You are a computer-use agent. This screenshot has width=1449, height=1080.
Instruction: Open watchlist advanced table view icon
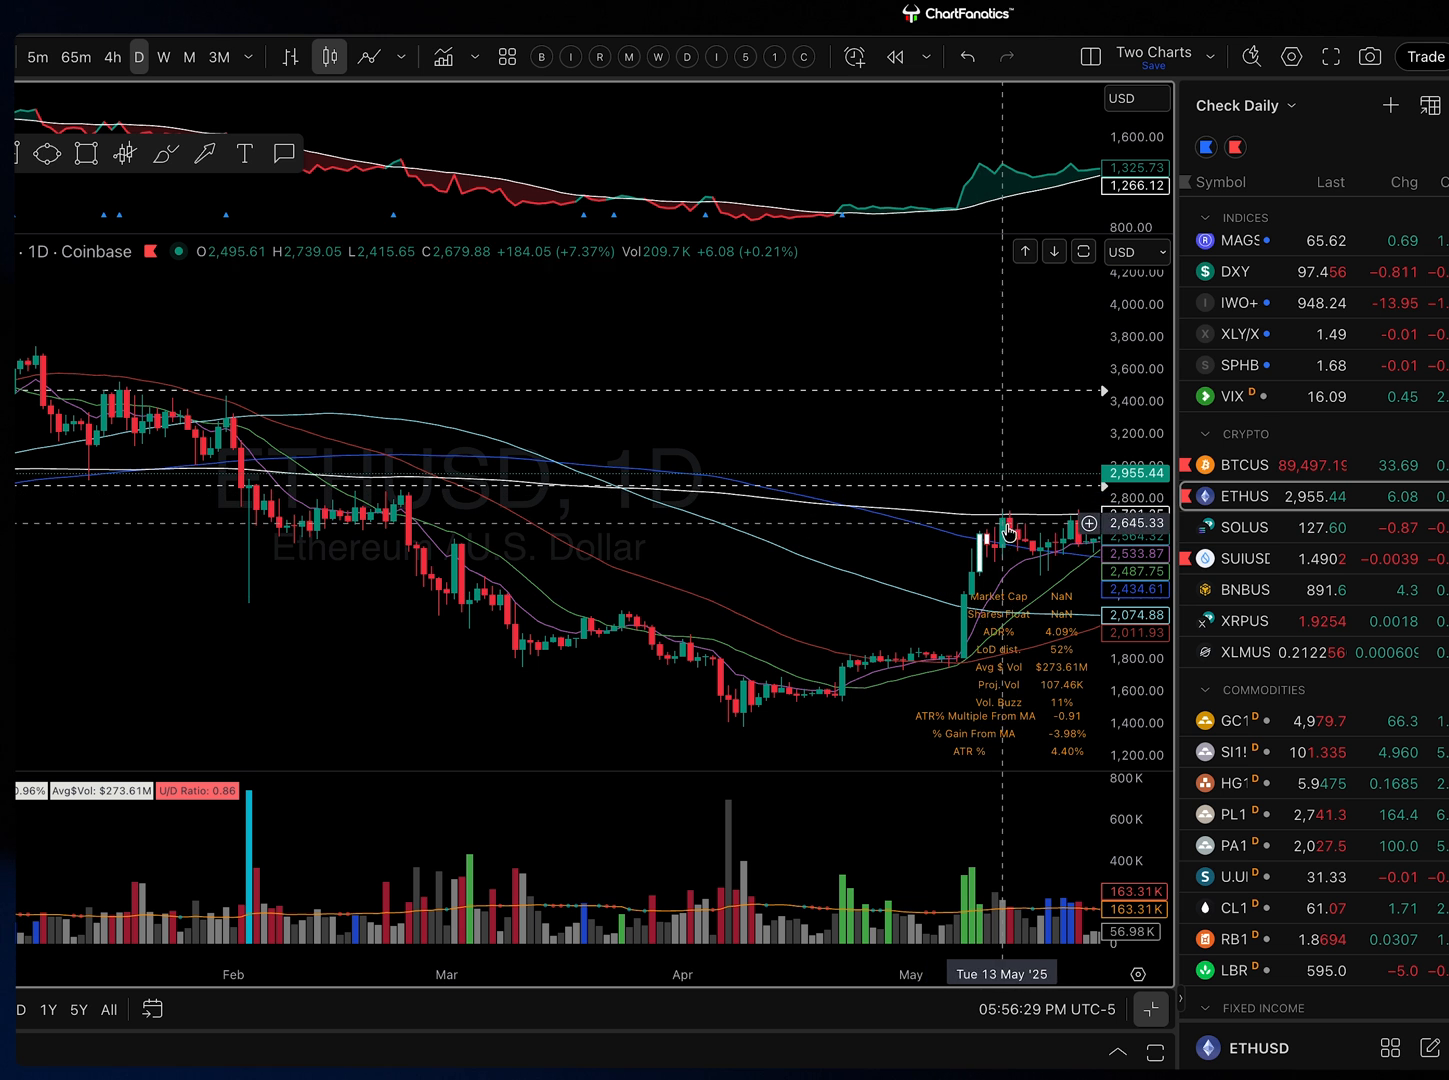tap(1430, 105)
